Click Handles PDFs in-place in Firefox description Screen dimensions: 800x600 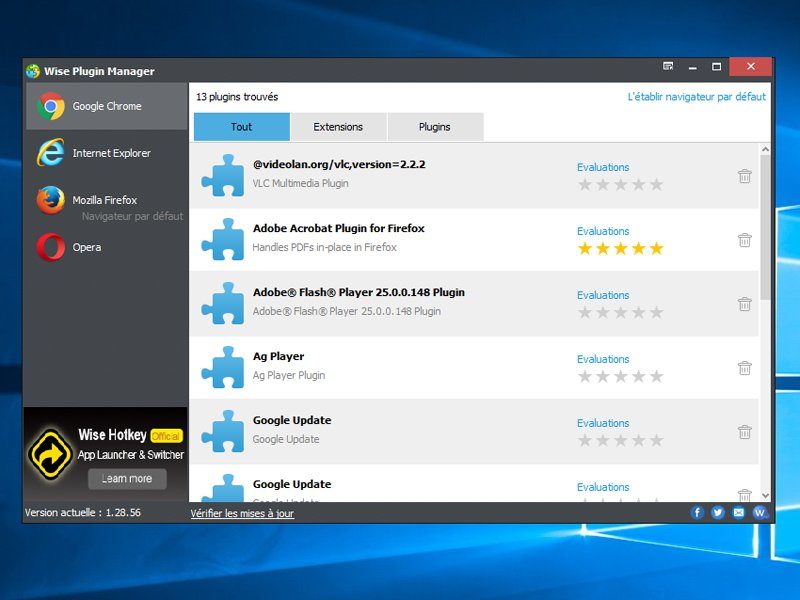(324, 247)
